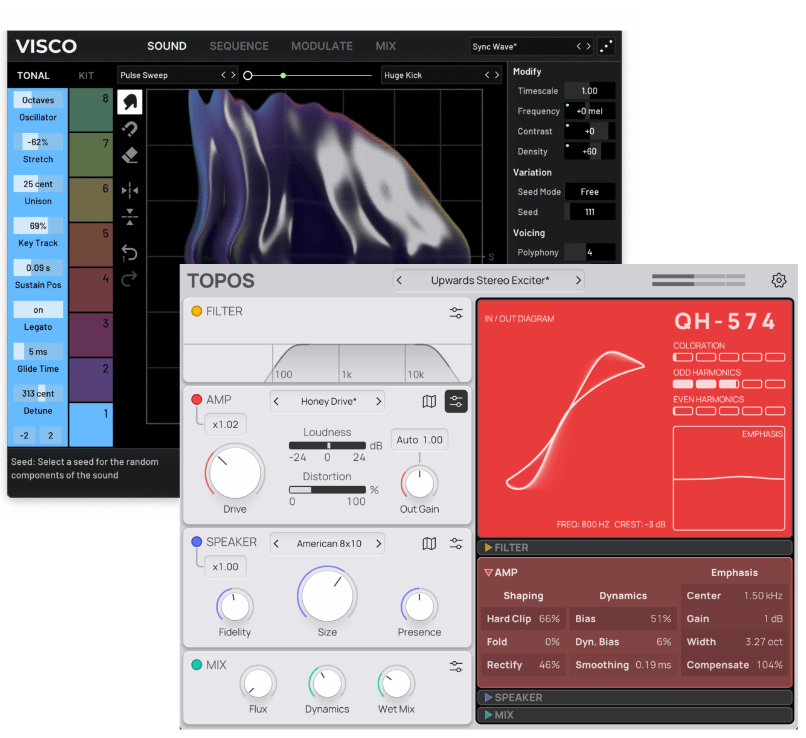Toggle the SPEAKER section power dot
806x738 pixels.
pos(196,542)
